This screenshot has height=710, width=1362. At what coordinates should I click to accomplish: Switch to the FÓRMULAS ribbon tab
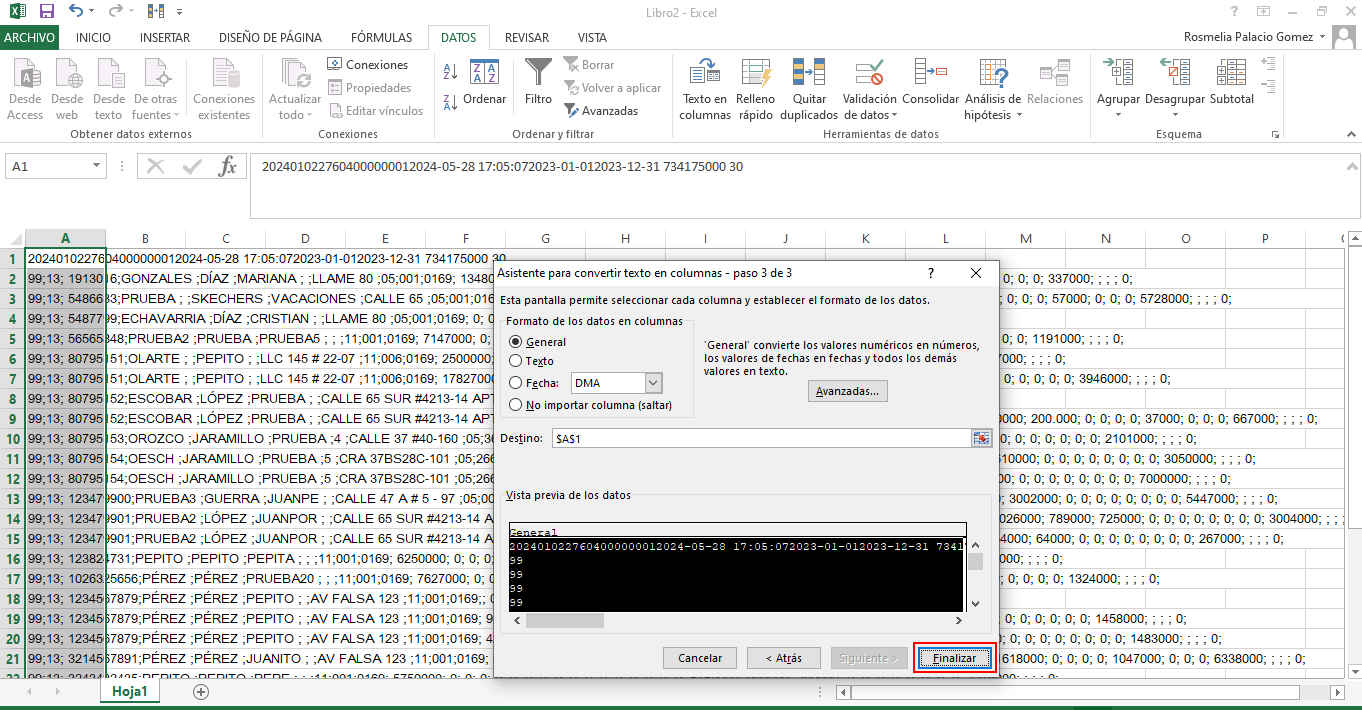[x=381, y=38]
